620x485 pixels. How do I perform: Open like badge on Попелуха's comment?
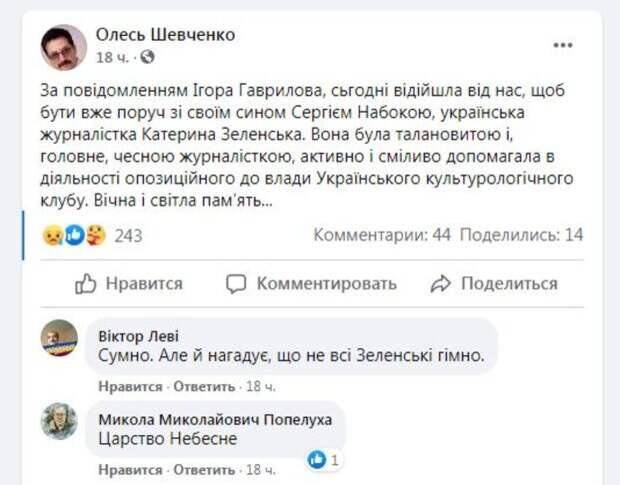coord(325,459)
